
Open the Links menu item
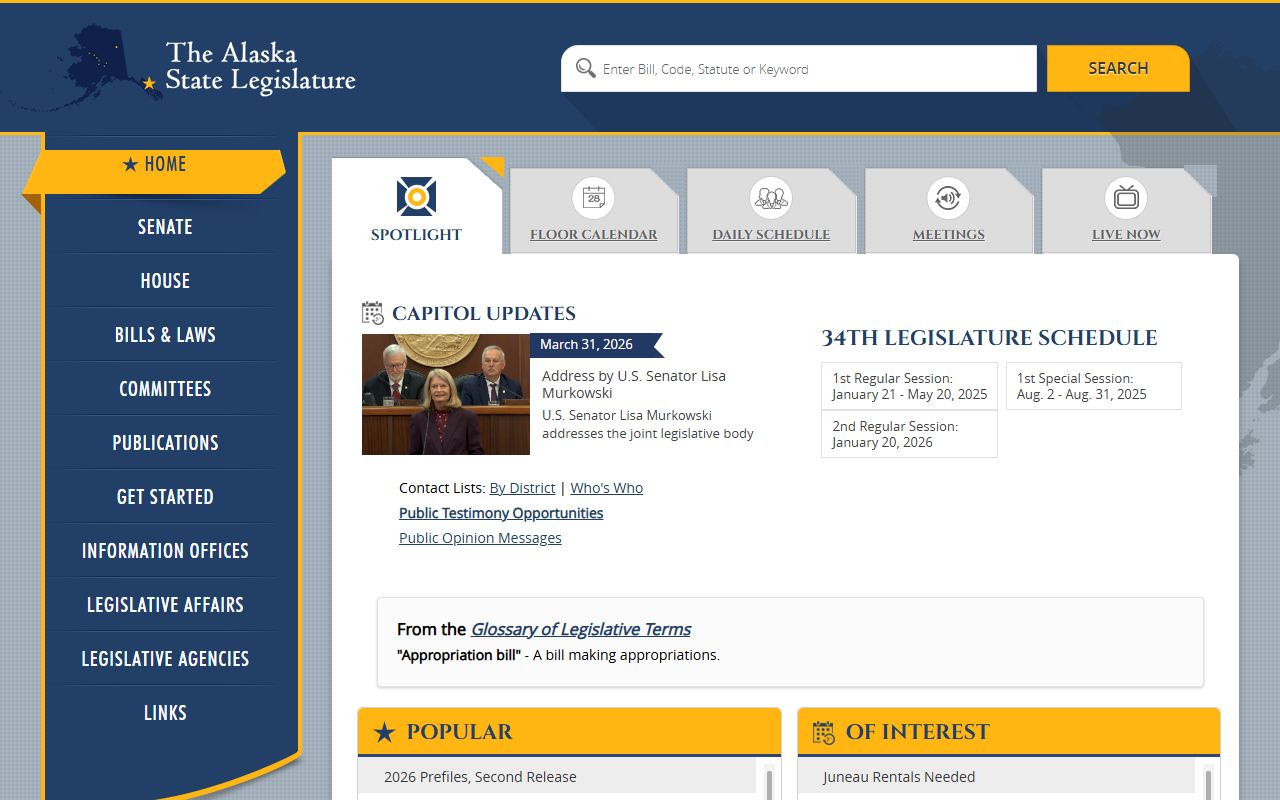(165, 713)
